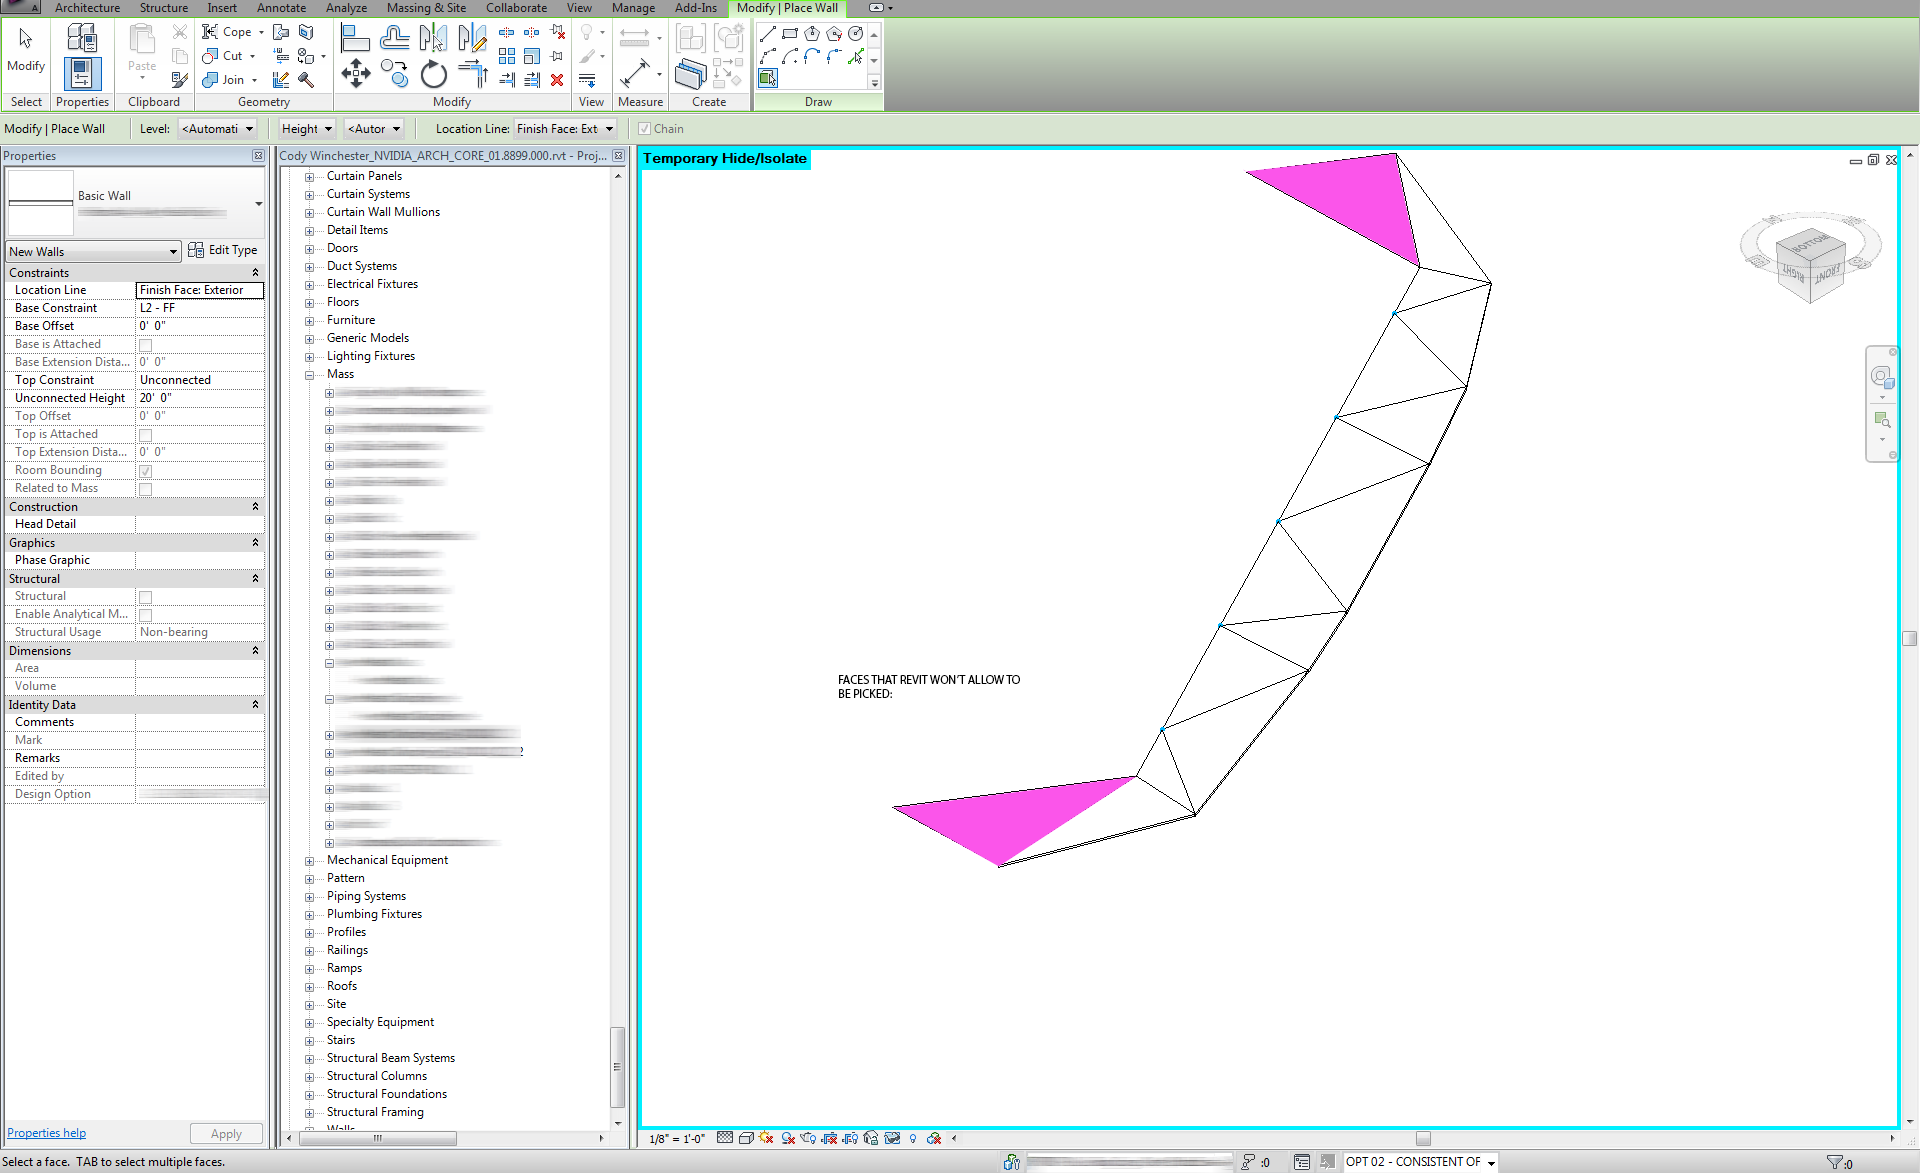The width and height of the screenshot is (1920, 1173).
Task: Select the Line draw tool
Action: (x=767, y=34)
